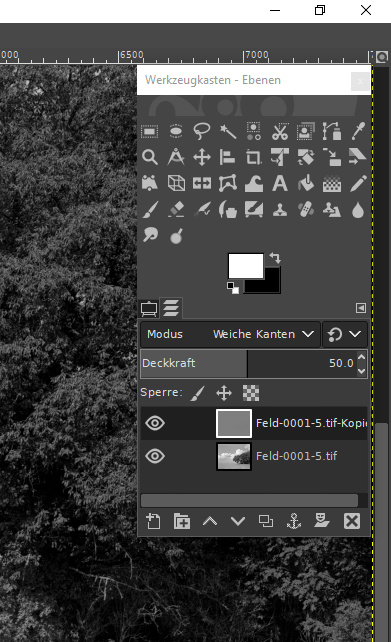This screenshot has width=391, height=642.
Task: Select the Color Picker eyedropper tool
Action: click(x=358, y=131)
